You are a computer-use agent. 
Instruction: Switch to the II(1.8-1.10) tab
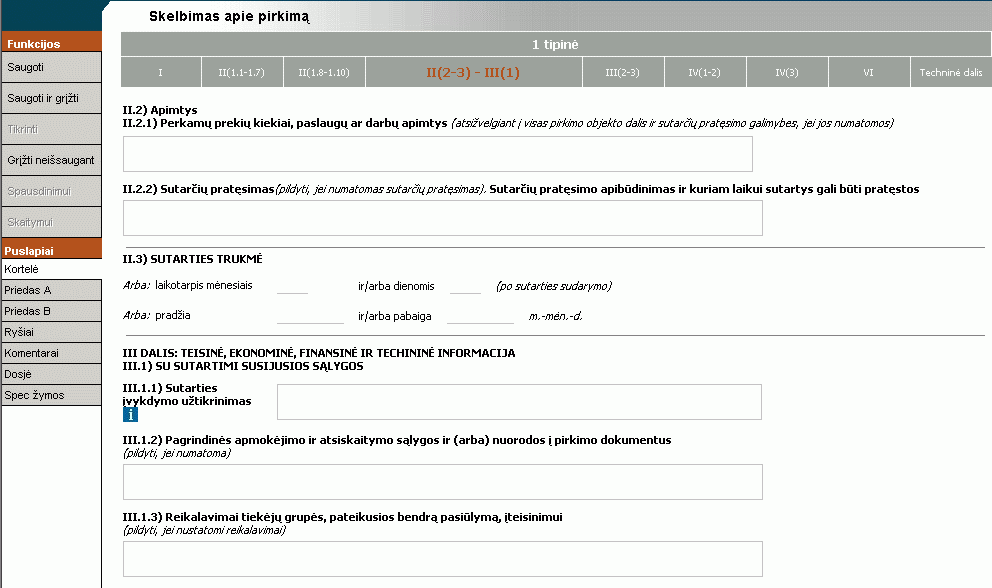324,72
